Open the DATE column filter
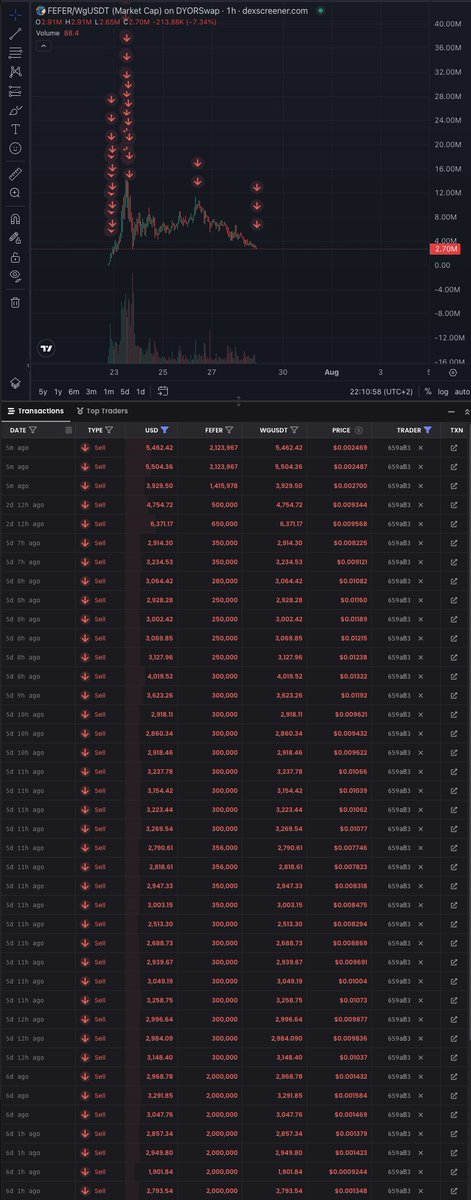The width and height of the screenshot is (471, 1200). 33,430
